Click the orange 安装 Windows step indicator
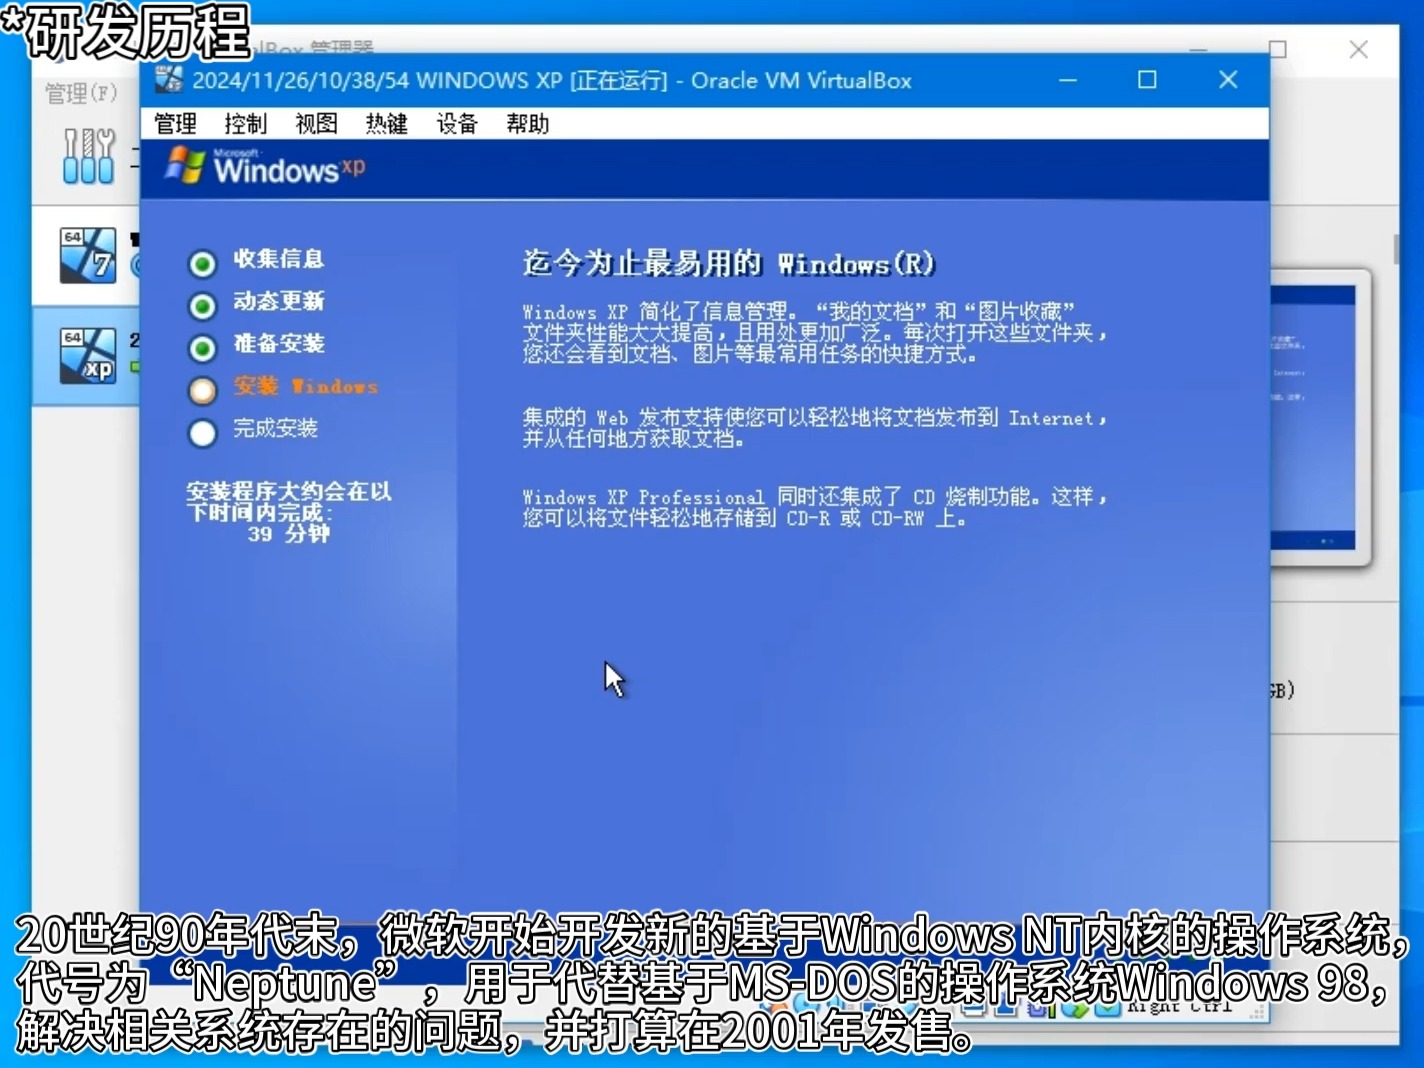Viewport: 1424px width, 1068px height. 203,390
